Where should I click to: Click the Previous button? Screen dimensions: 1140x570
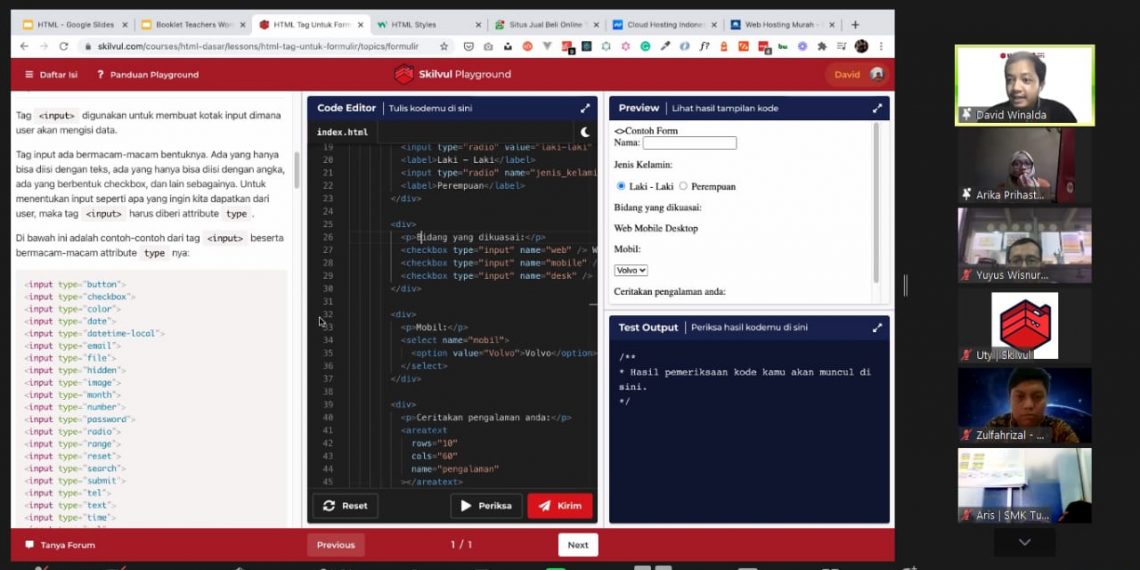[336, 545]
